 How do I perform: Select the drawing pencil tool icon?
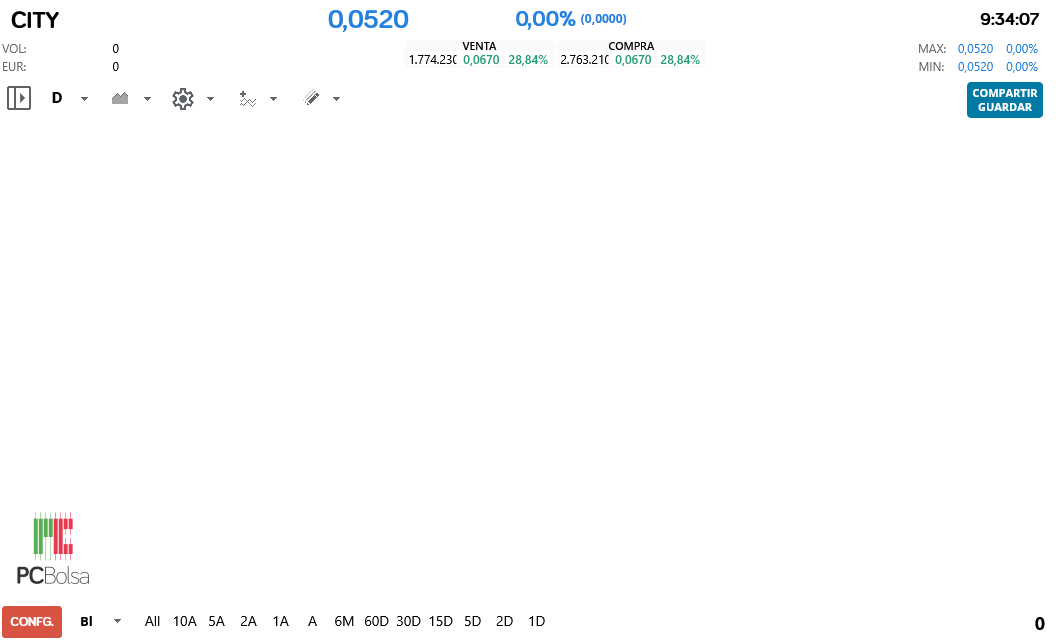[311, 98]
